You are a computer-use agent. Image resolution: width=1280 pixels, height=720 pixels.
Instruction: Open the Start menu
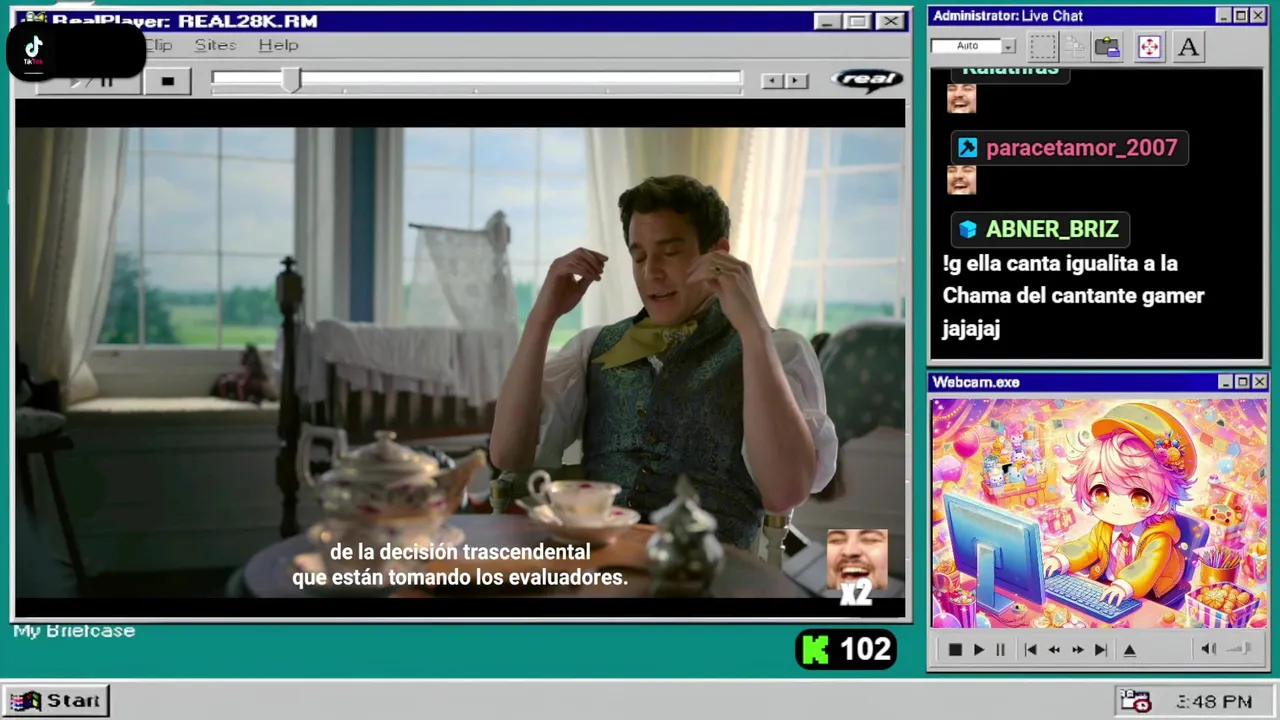56,700
